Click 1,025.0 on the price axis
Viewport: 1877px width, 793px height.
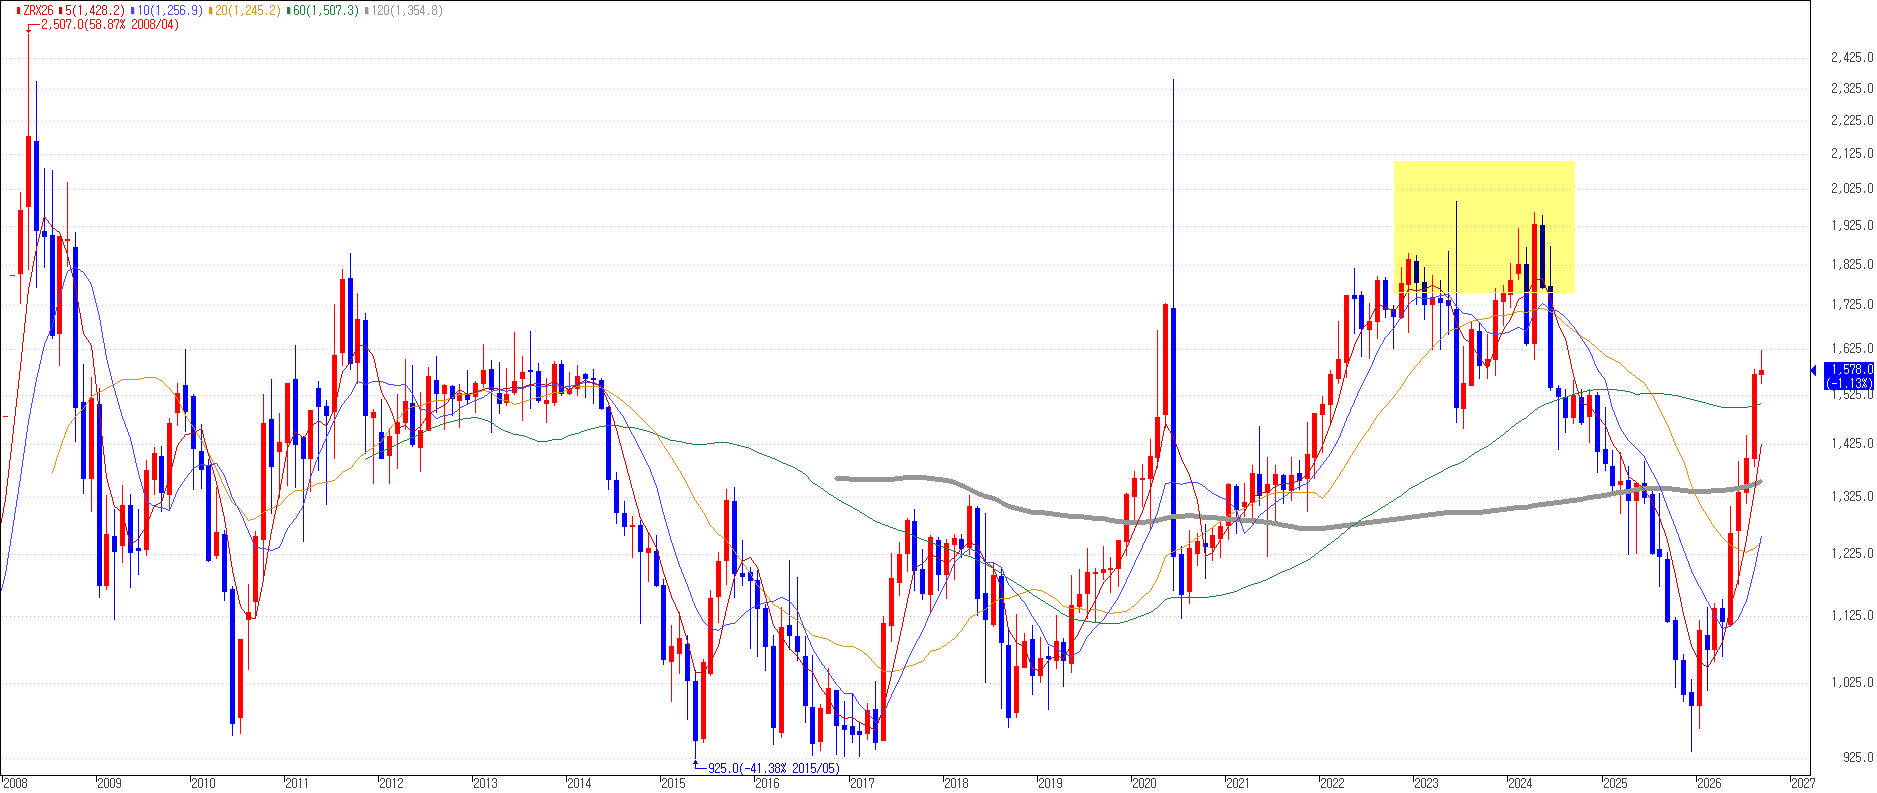tap(1852, 683)
